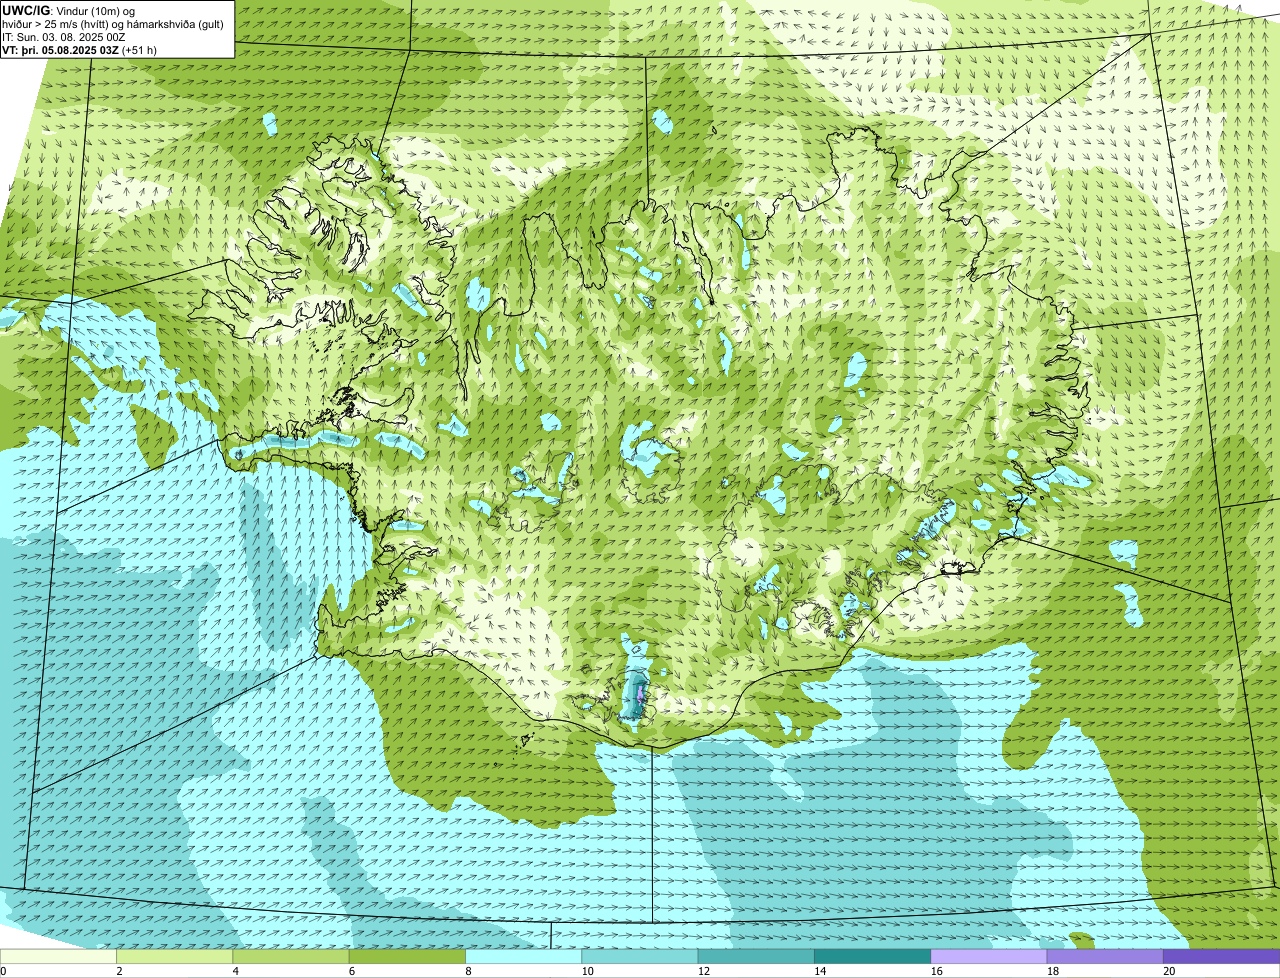This screenshot has width=1280, height=978.
Task: Select the 16–18 m/s light purple legend segment
Action: coord(989,956)
